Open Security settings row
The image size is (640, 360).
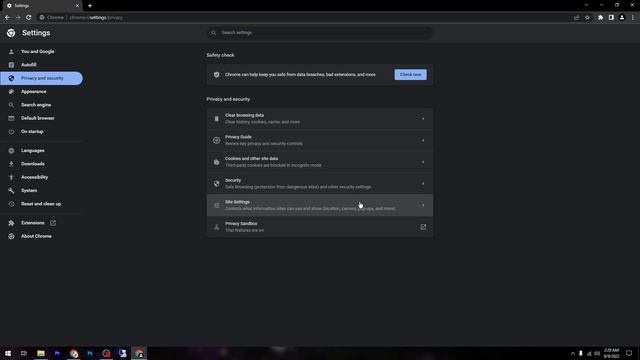click(x=320, y=183)
